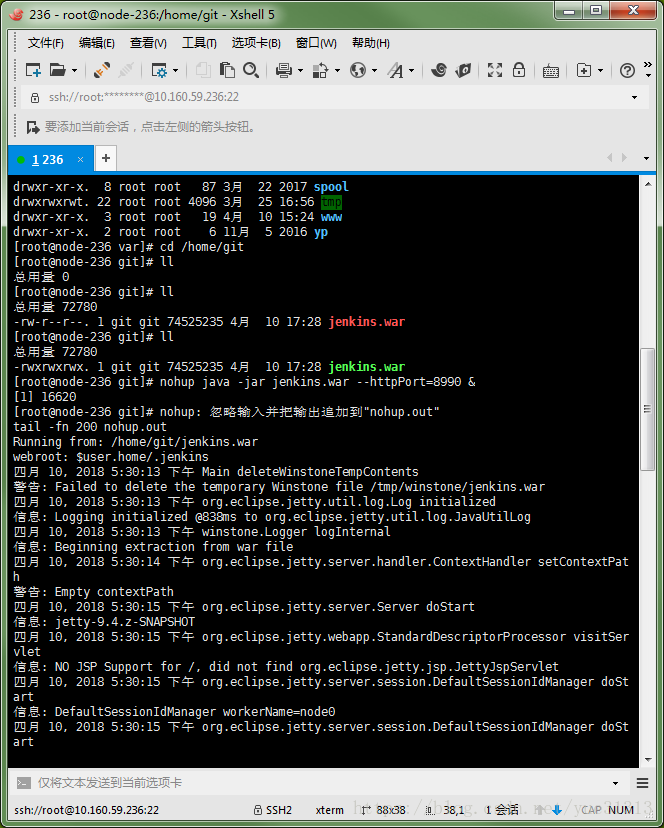Click the globe encoding icon
Image resolution: width=664 pixels, height=828 pixels.
pyautogui.click(x=358, y=70)
